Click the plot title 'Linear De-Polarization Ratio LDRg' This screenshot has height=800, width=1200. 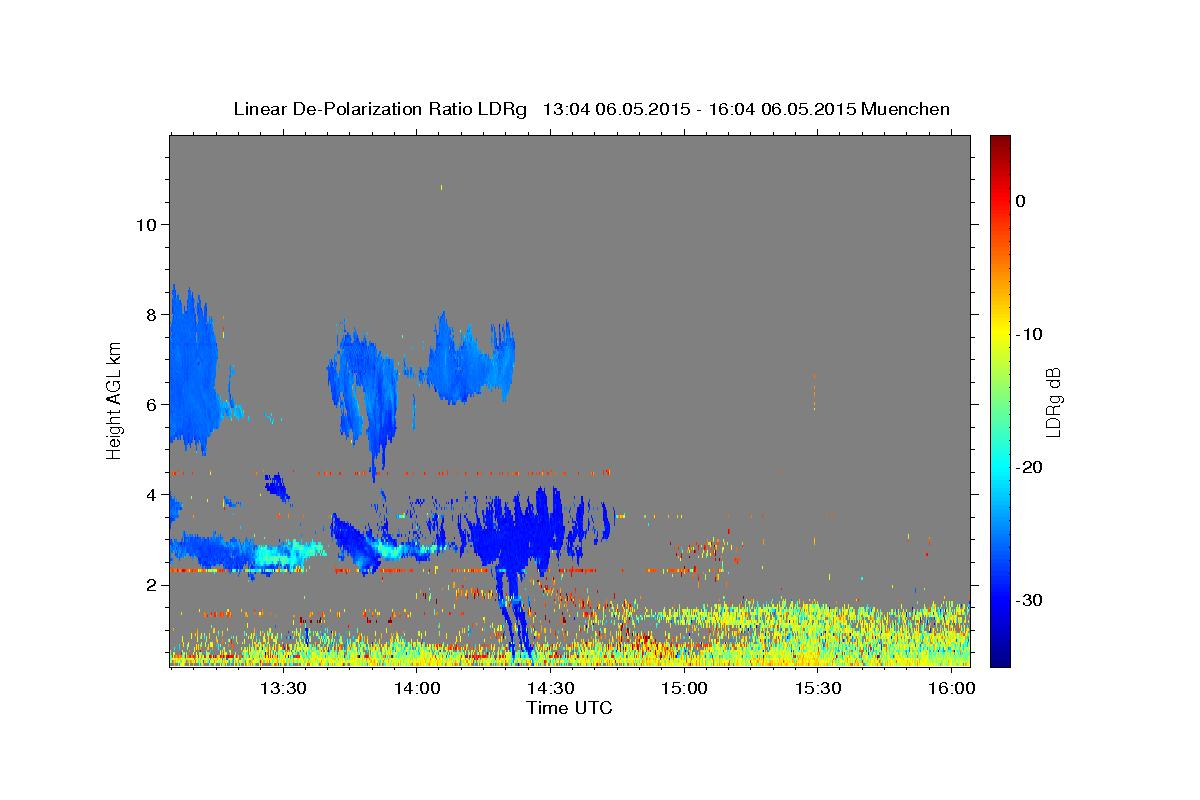pyautogui.click(x=380, y=109)
